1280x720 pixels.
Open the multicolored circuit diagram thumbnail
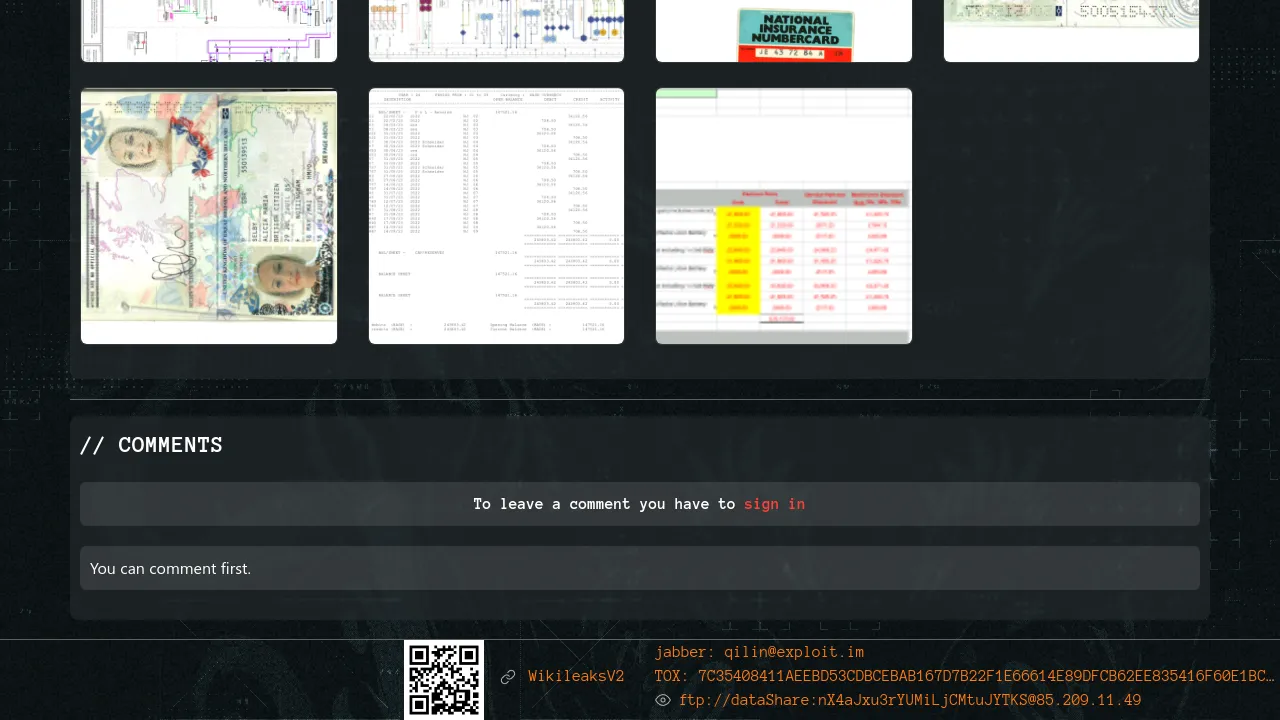coord(496,31)
